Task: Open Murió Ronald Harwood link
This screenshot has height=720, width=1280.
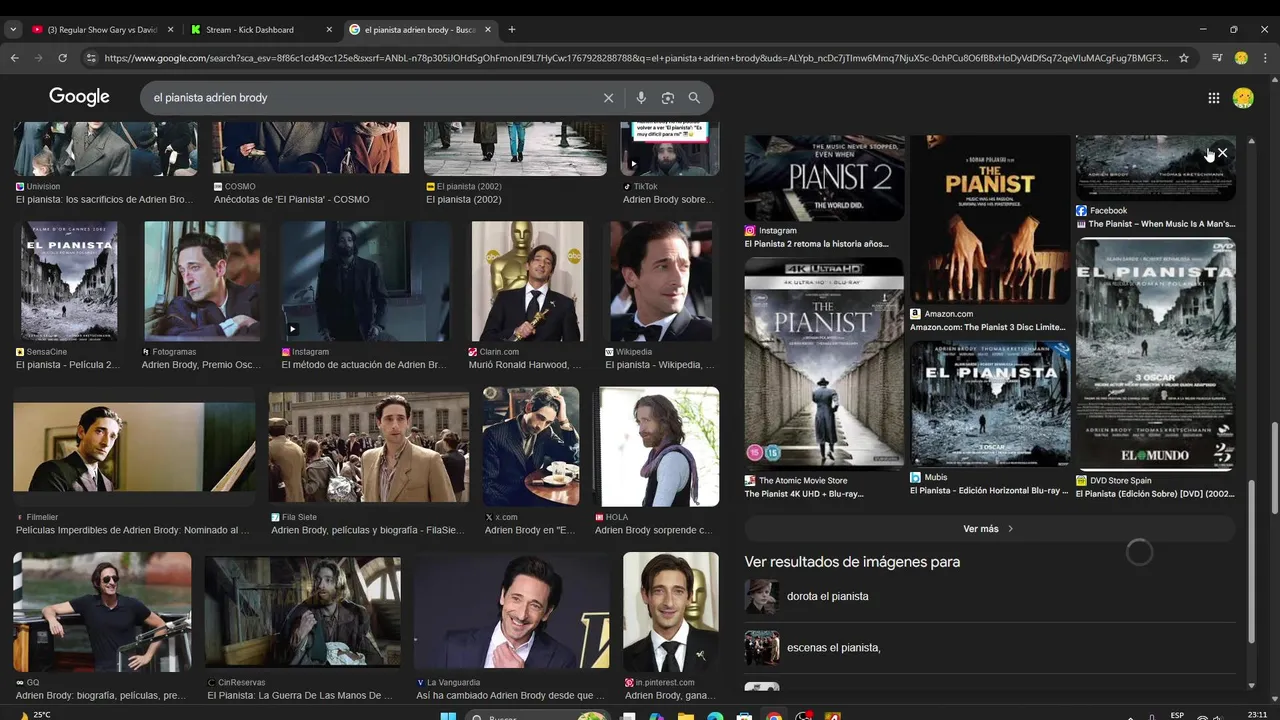Action: tap(525, 365)
